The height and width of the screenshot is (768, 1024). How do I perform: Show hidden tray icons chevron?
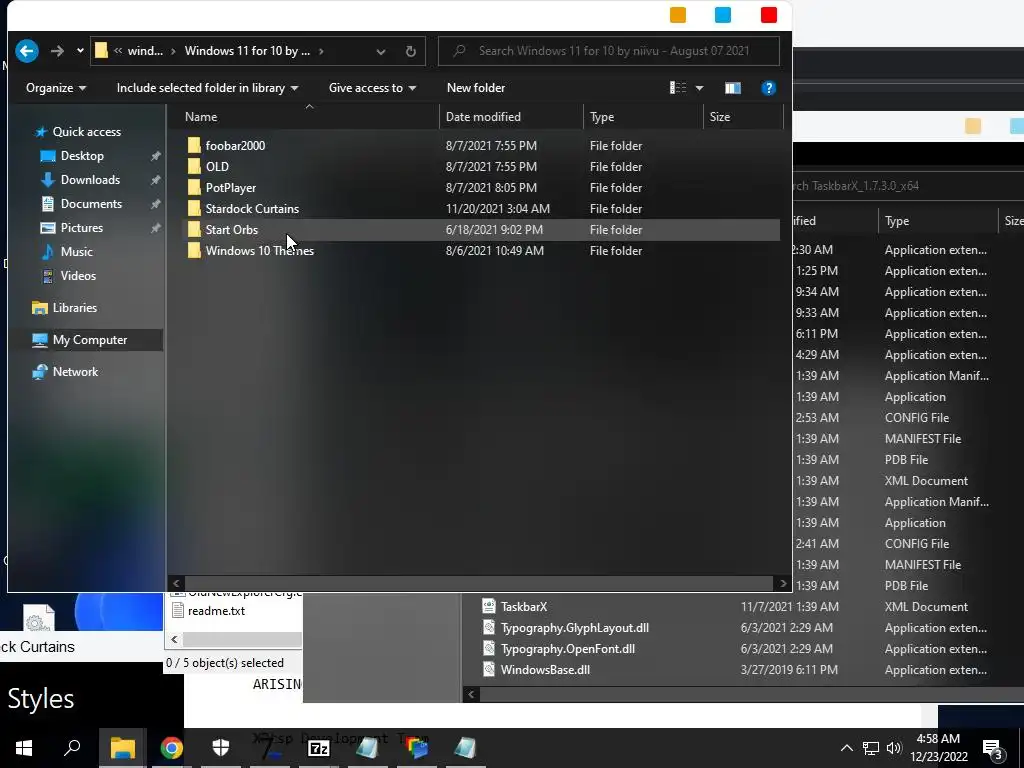click(x=846, y=748)
